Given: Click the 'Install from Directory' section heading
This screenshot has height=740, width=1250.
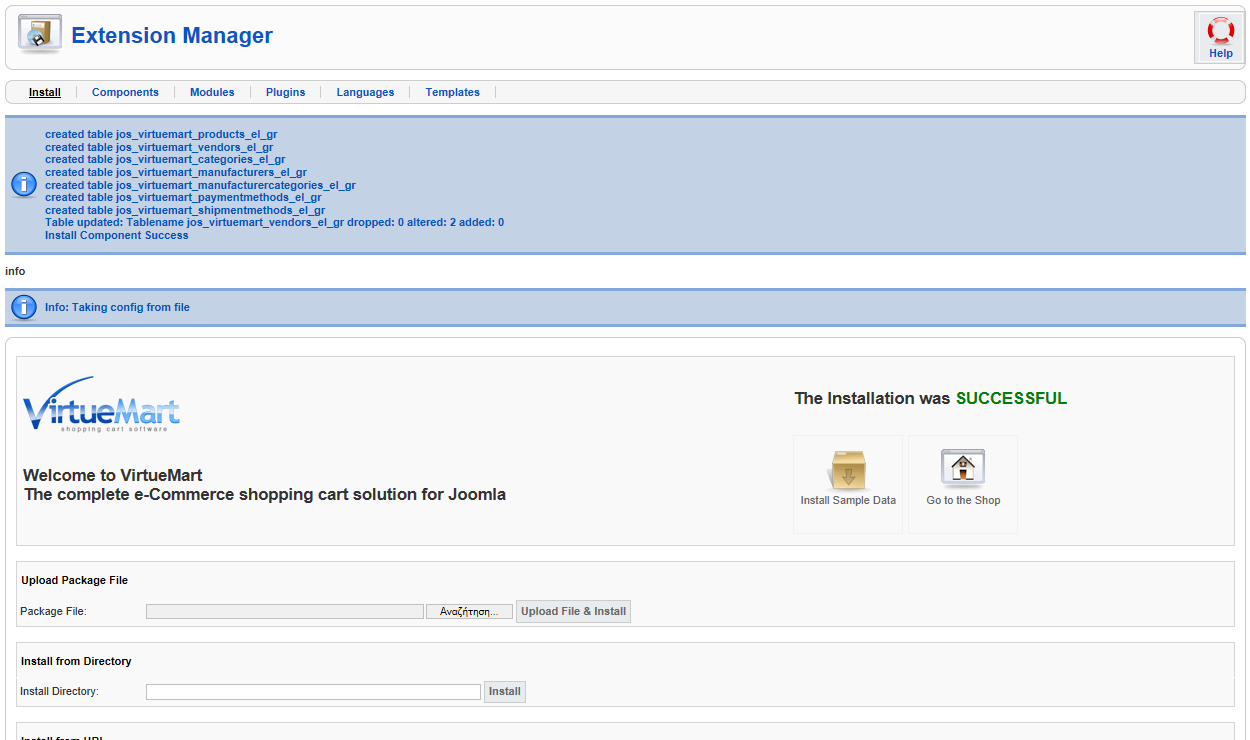Looking at the screenshot, I should (76, 661).
